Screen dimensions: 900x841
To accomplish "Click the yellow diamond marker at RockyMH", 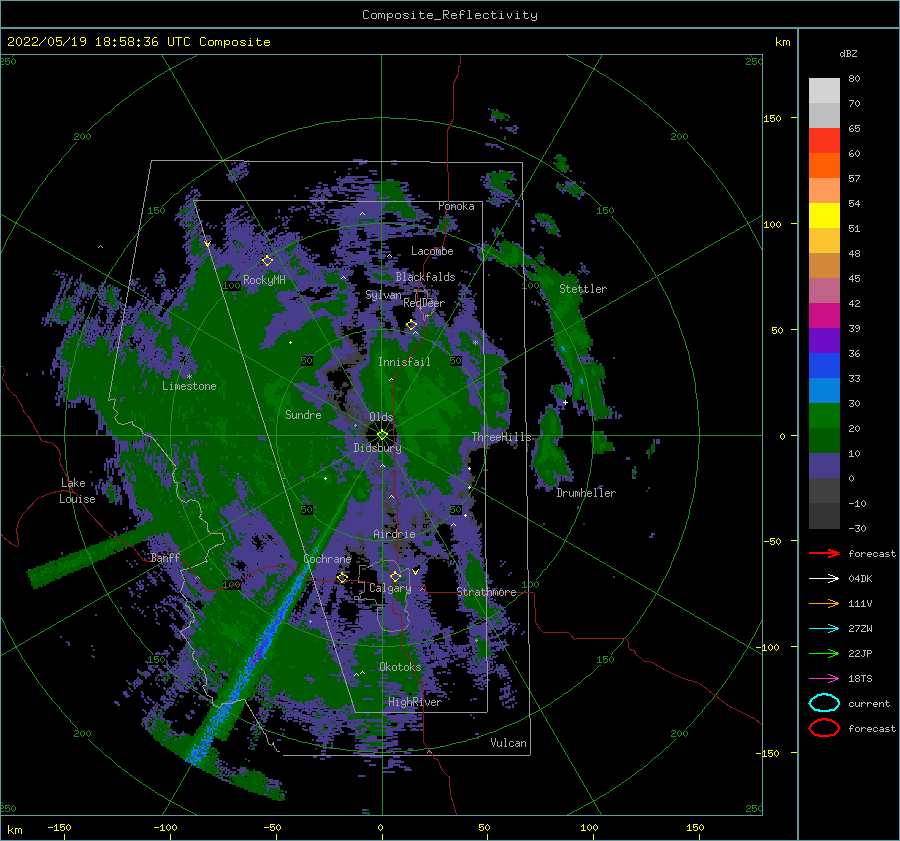I will 267,261.
